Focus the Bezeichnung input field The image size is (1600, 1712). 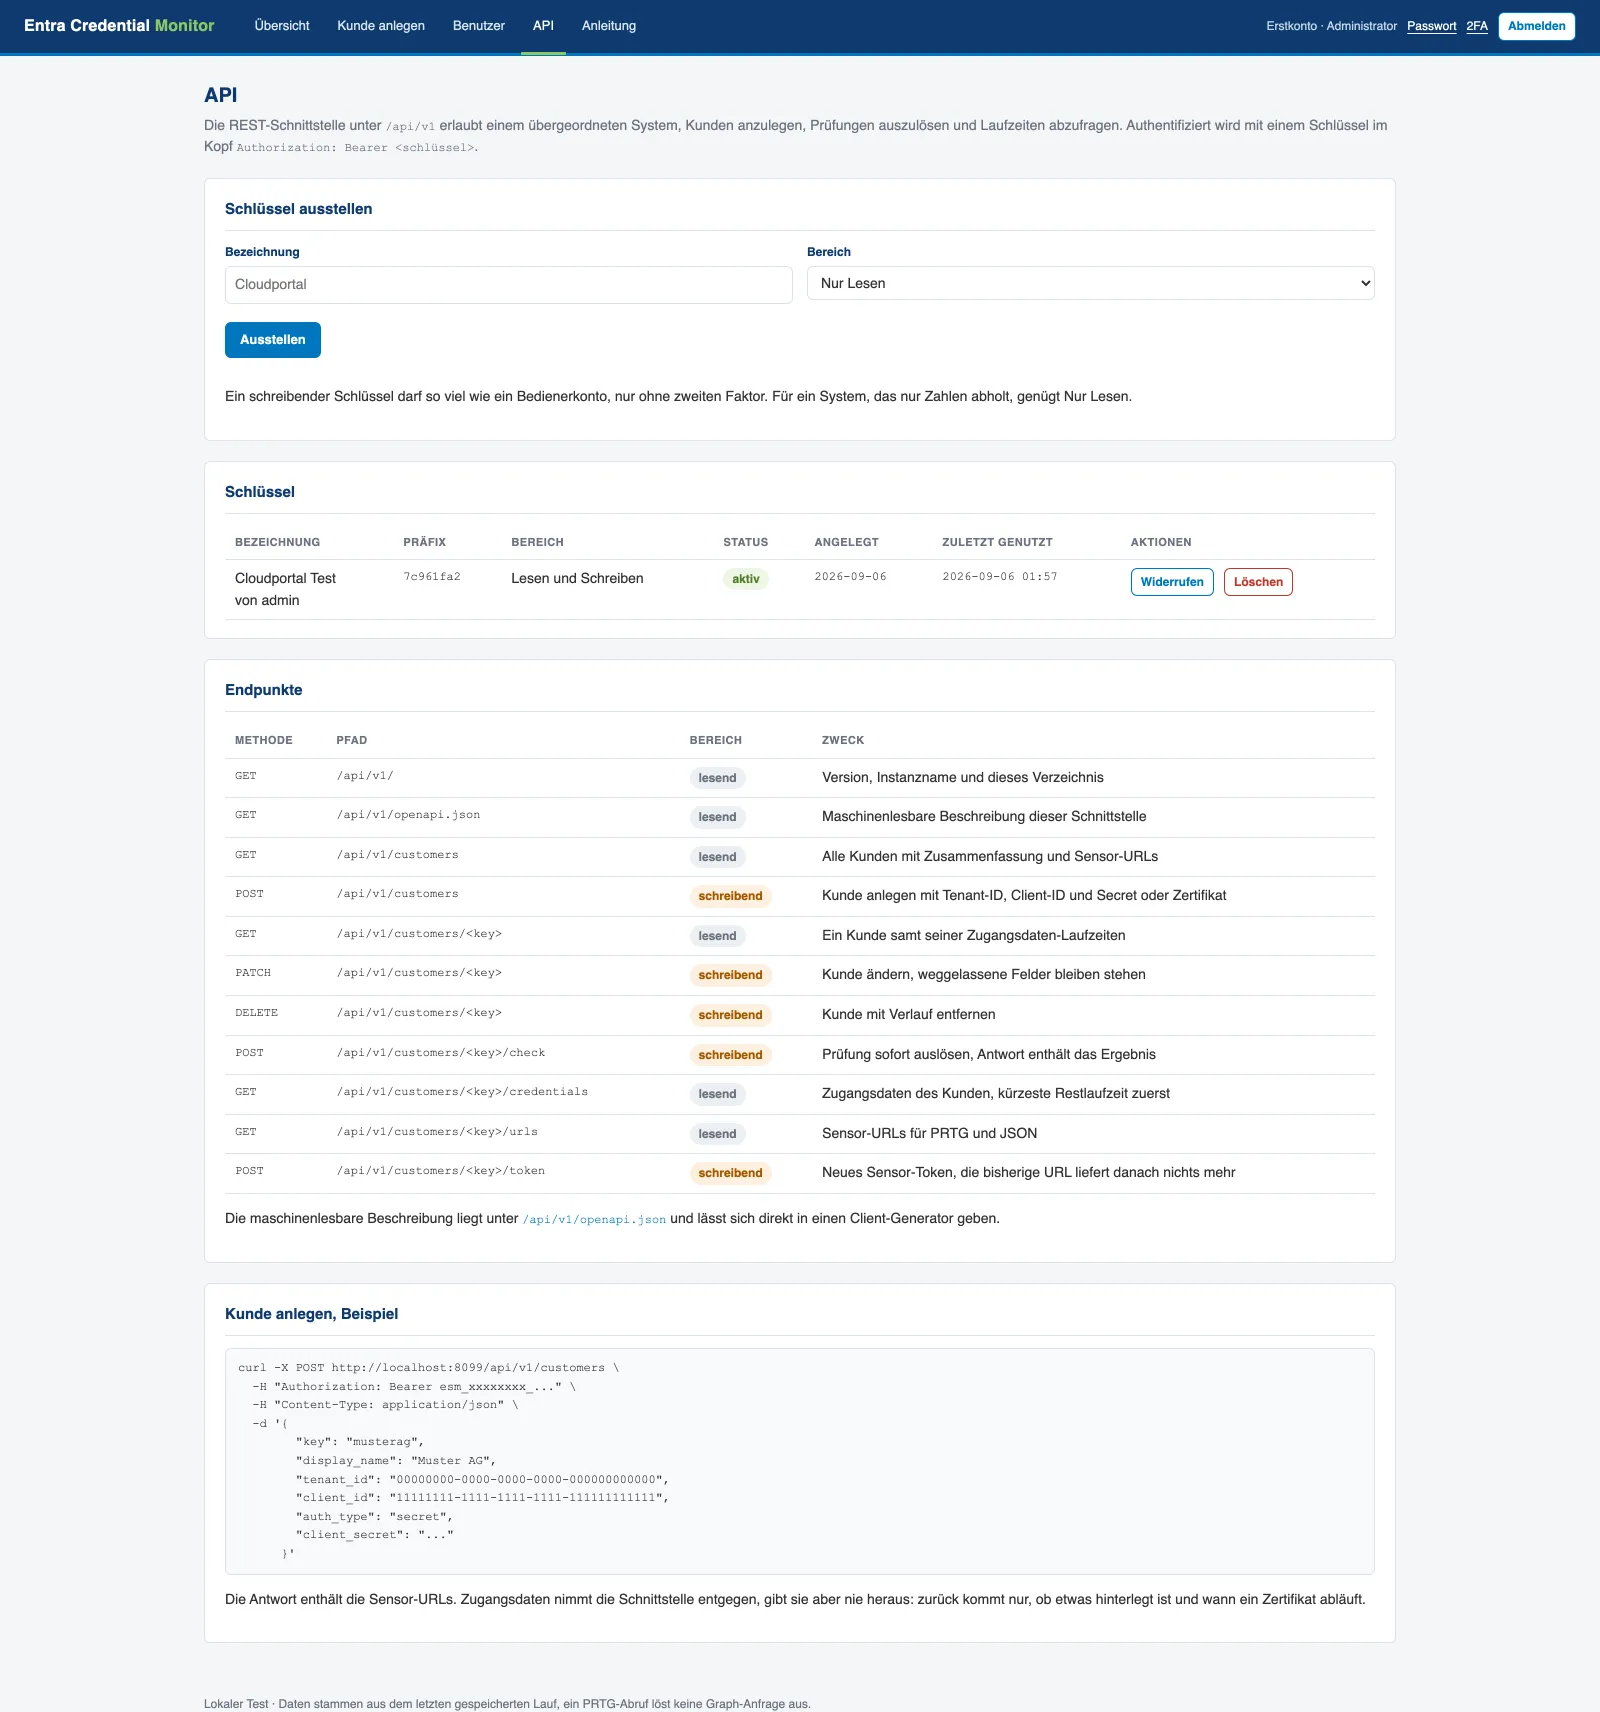coord(508,285)
